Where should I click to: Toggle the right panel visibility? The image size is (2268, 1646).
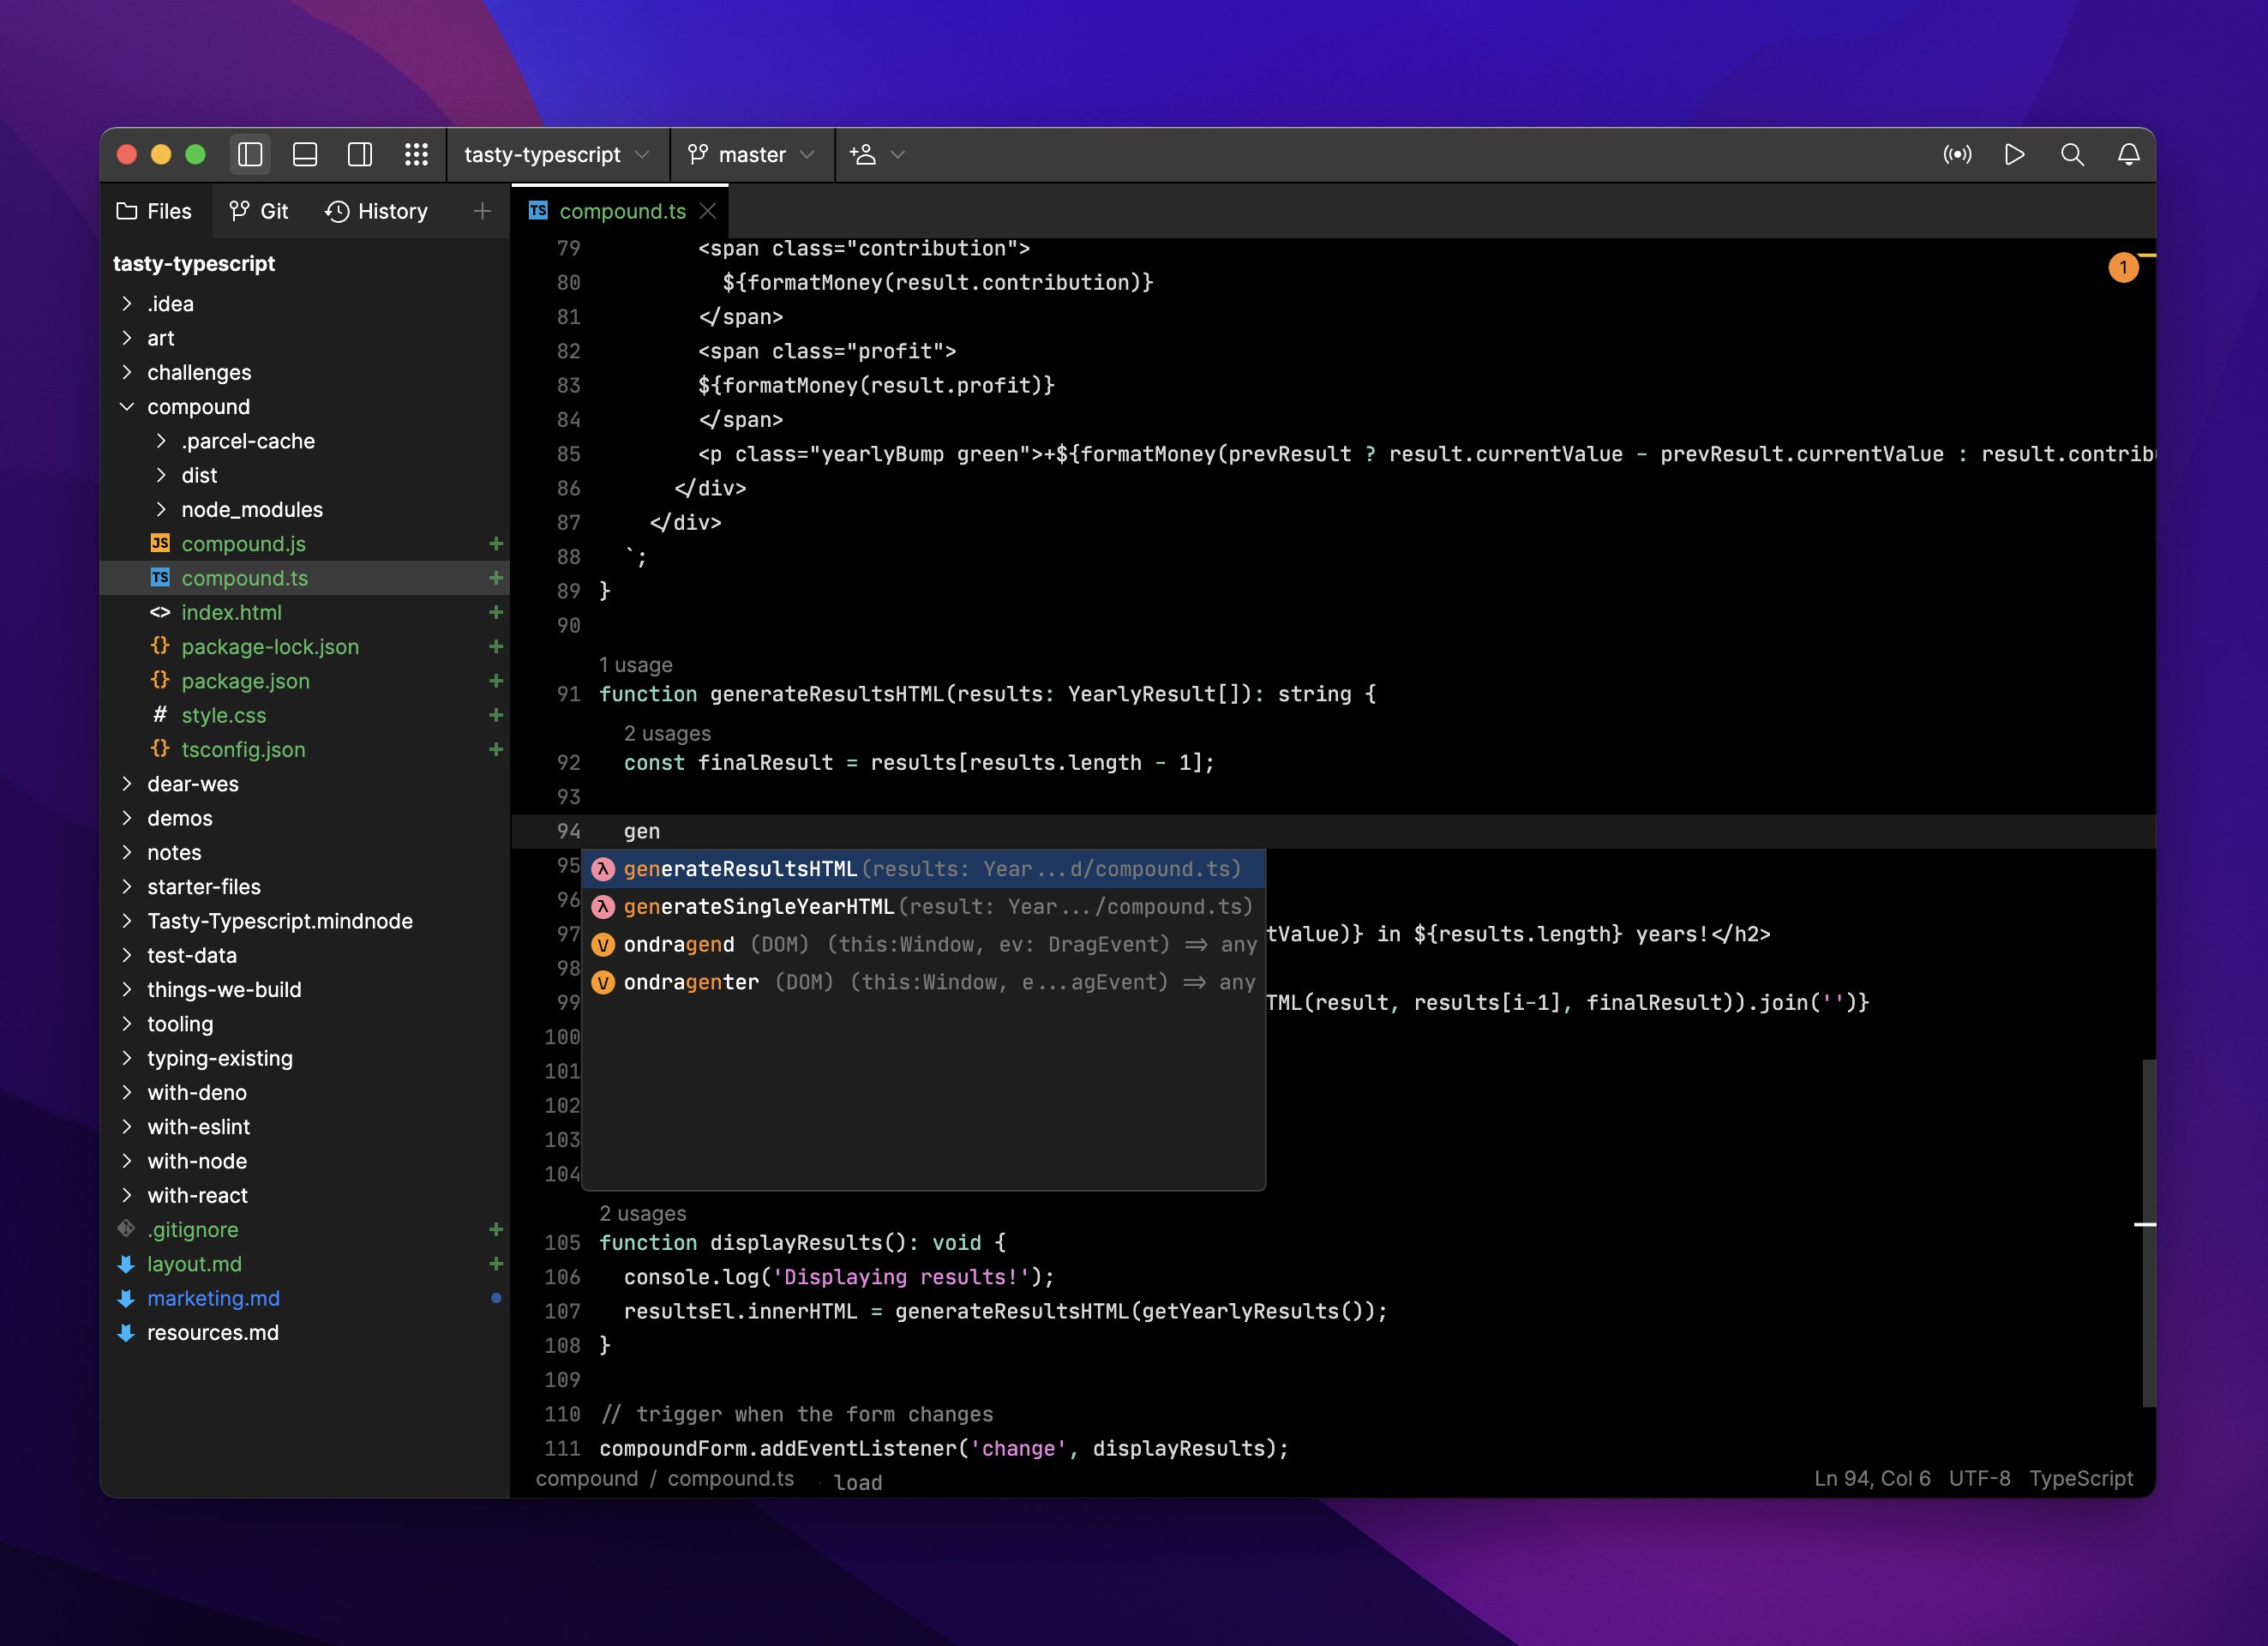click(360, 155)
